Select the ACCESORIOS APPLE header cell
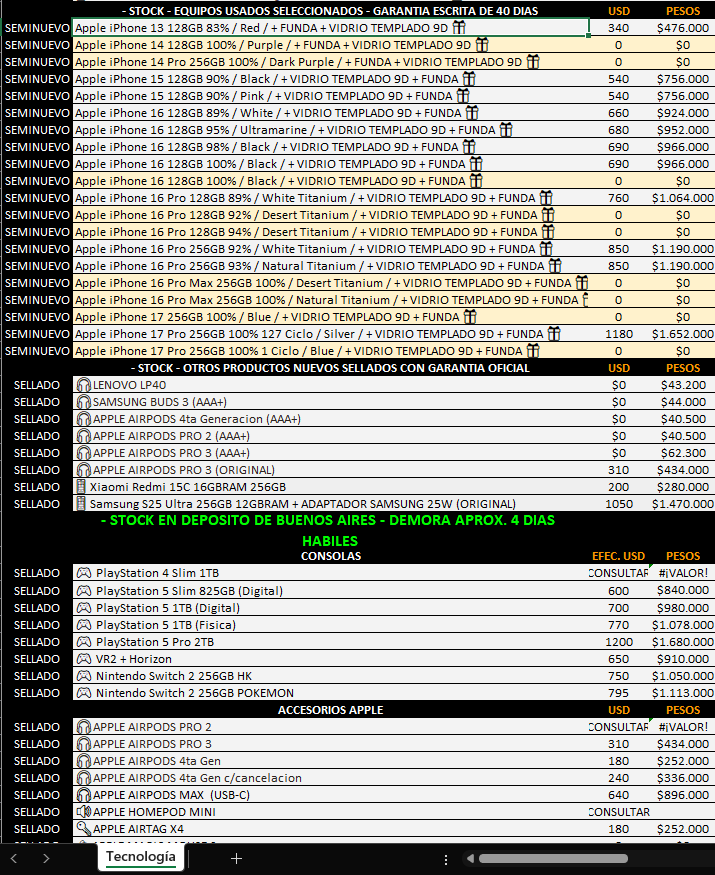The image size is (715, 875). pyautogui.click(x=330, y=710)
